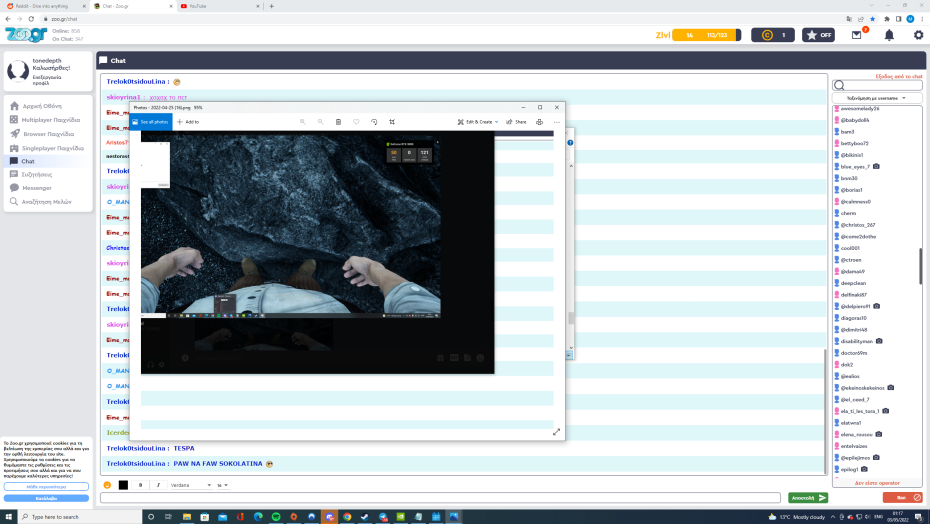
Task: Click the emoji smiley picker
Action: (x=108, y=485)
